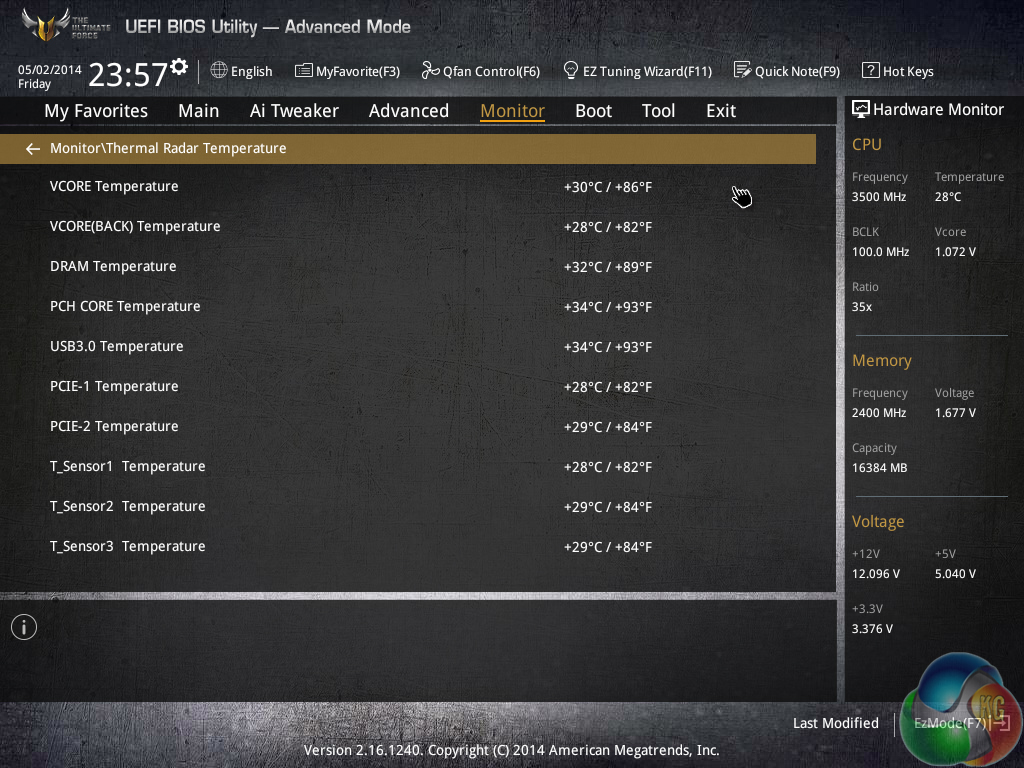
Task: Click the Hardware Monitor panel title
Action: (938, 110)
